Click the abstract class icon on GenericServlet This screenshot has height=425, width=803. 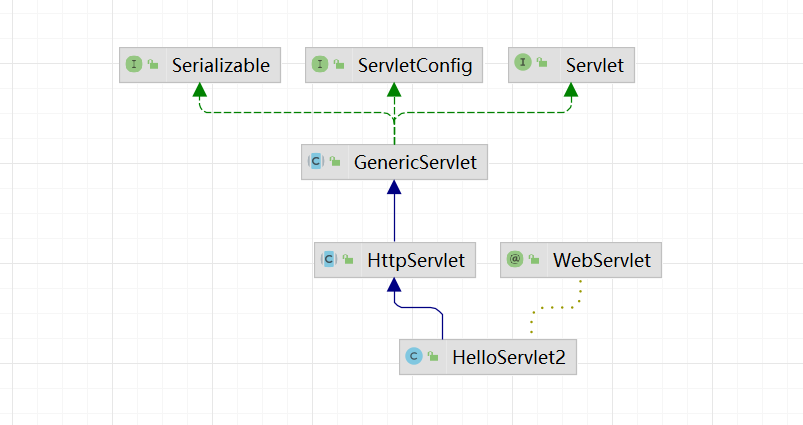(x=315, y=161)
